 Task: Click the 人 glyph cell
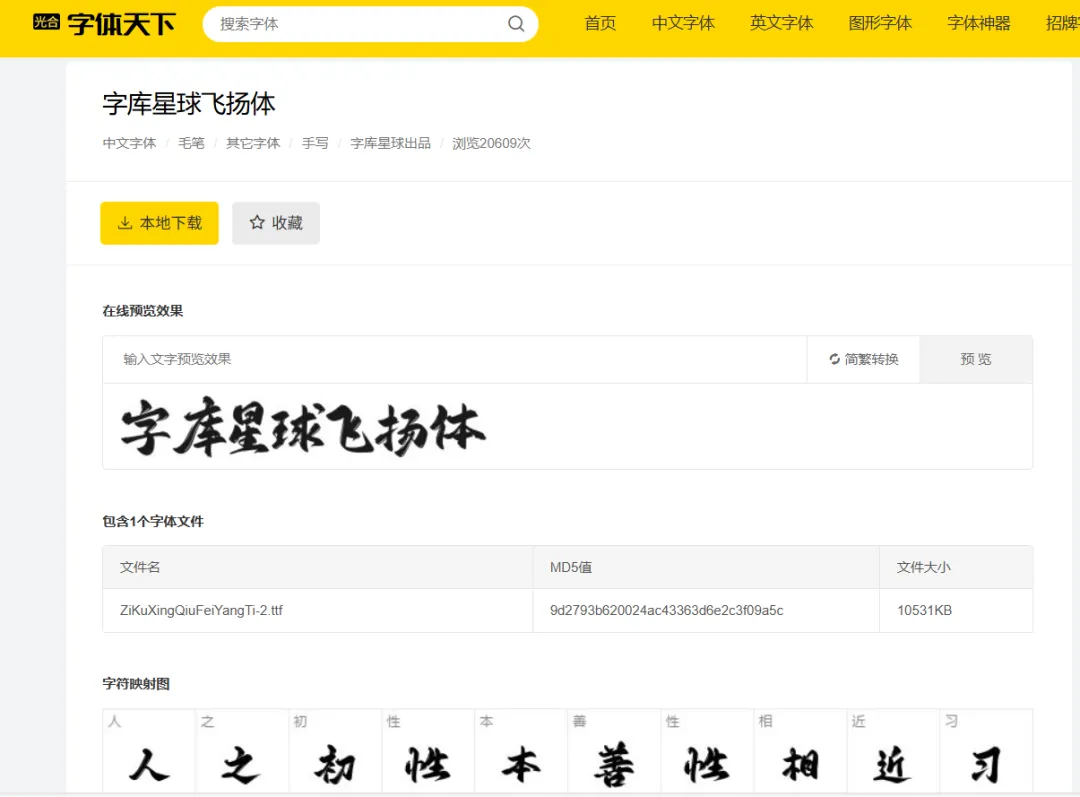149,752
